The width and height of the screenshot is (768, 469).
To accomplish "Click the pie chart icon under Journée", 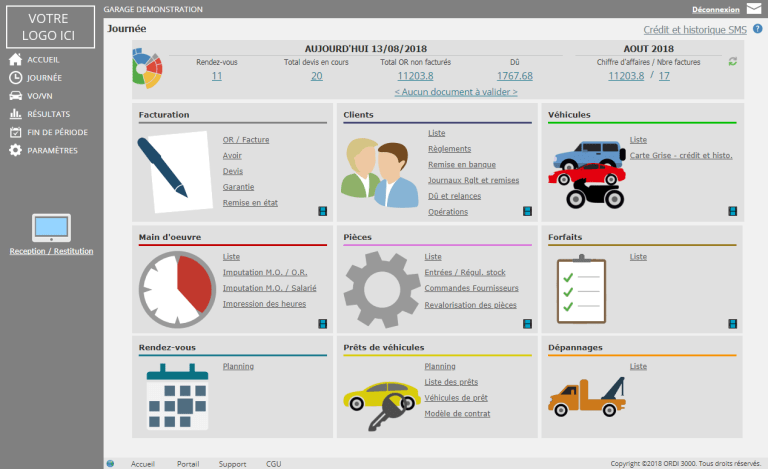I will pyautogui.click(x=147, y=66).
